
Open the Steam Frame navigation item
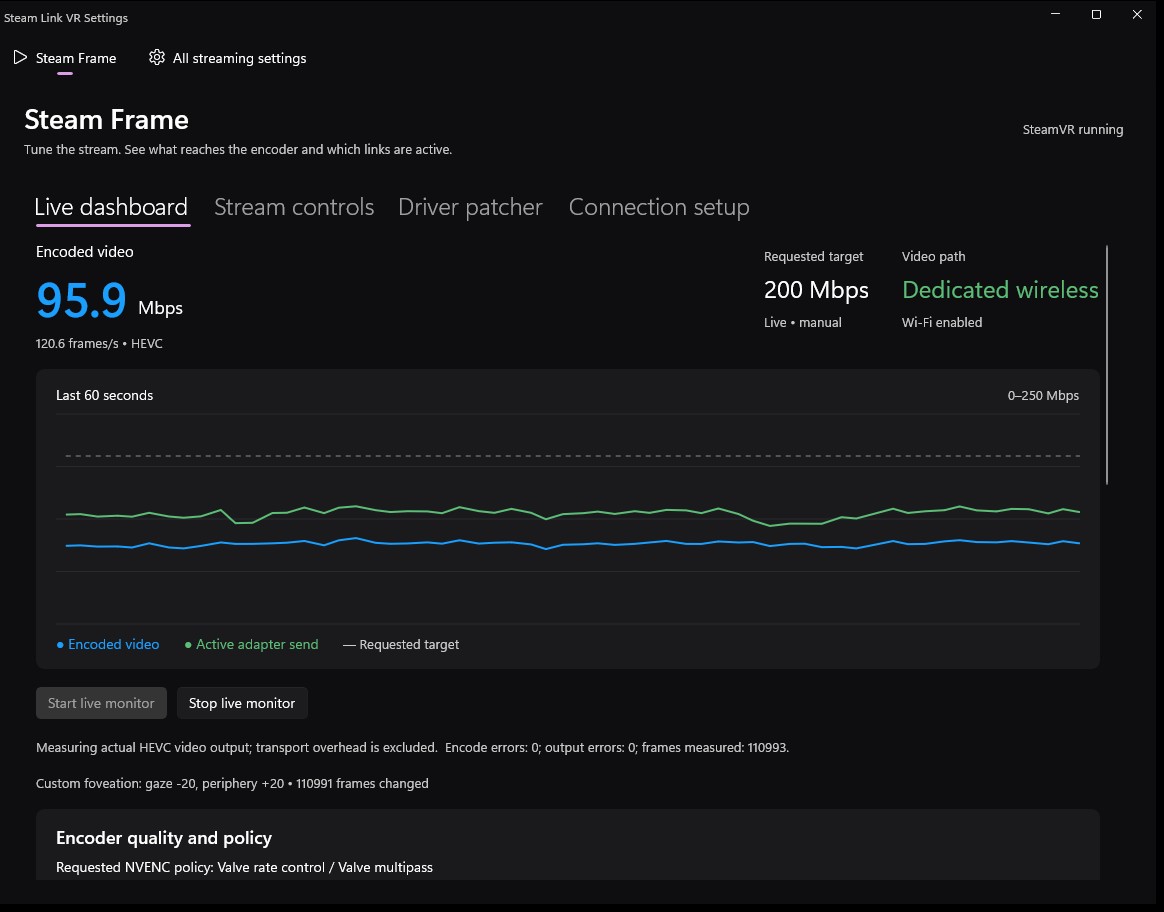tap(65, 58)
